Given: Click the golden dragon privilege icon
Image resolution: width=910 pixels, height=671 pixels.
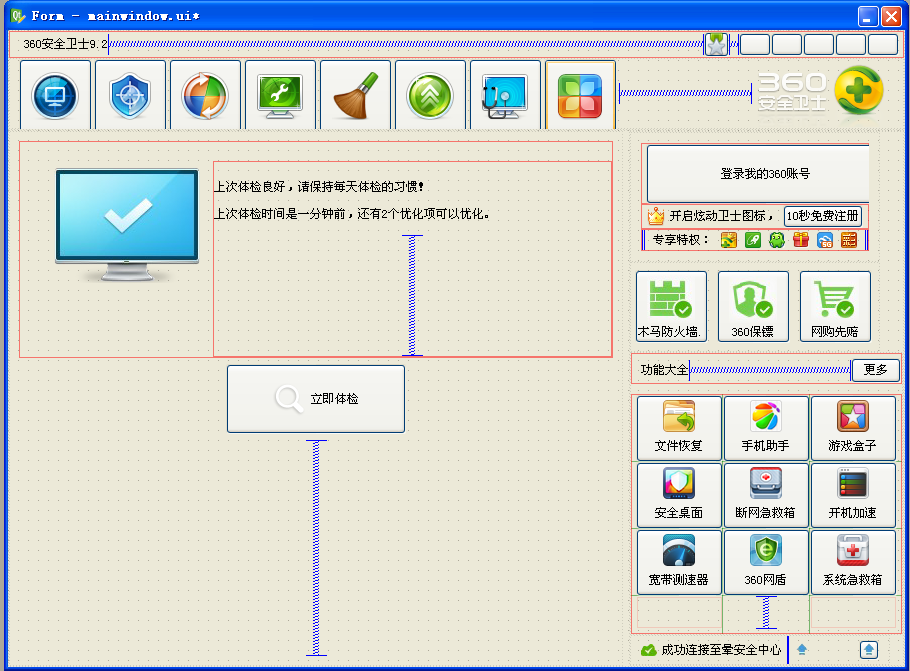Looking at the screenshot, I should tap(729, 240).
